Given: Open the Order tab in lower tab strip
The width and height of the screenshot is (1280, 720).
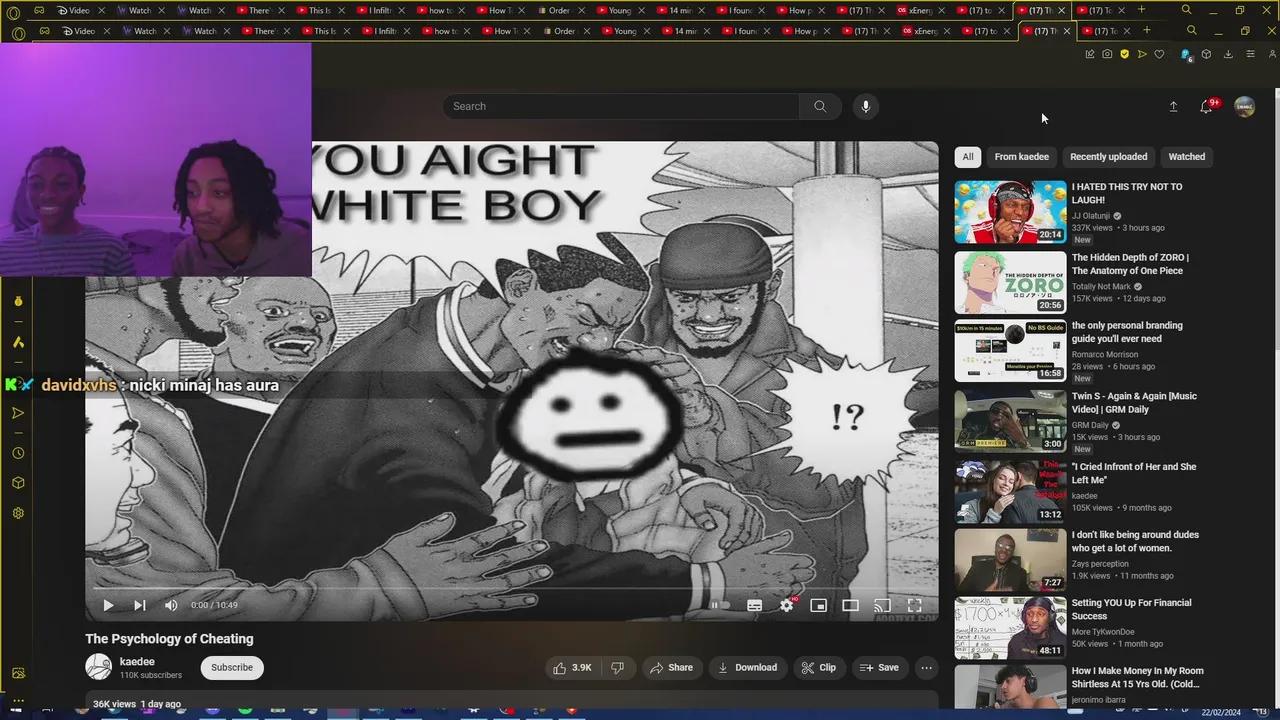Looking at the screenshot, I should coord(564,31).
